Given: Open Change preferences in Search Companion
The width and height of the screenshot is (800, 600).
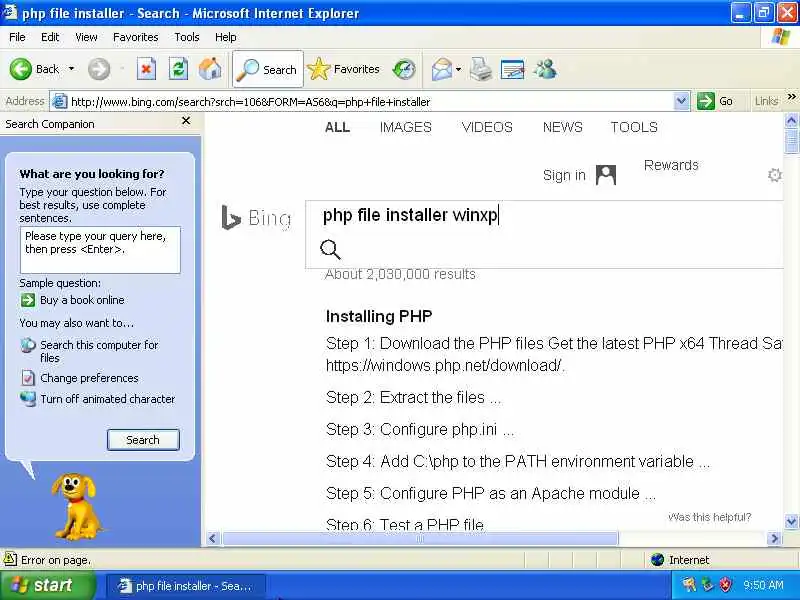Looking at the screenshot, I should click(89, 378).
